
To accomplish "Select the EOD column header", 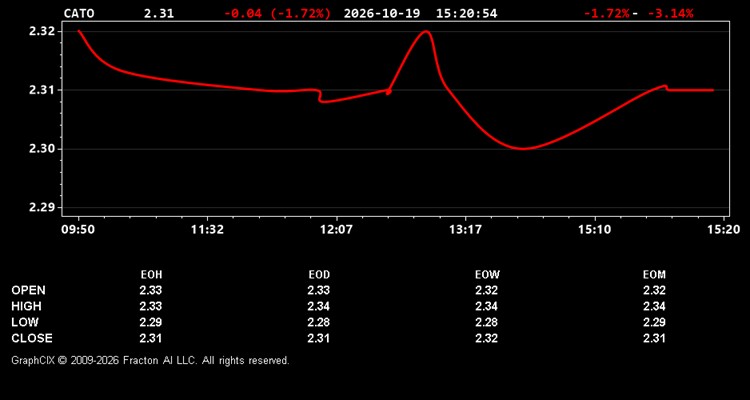I will [319, 275].
